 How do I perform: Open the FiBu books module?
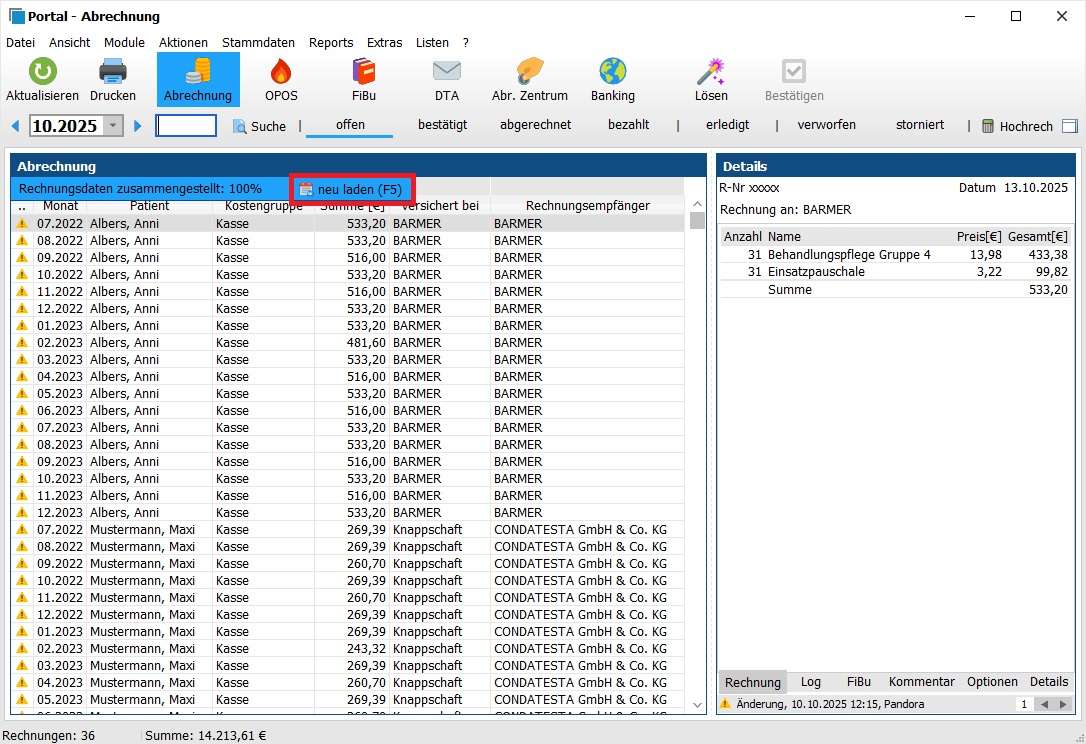click(364, 72)
